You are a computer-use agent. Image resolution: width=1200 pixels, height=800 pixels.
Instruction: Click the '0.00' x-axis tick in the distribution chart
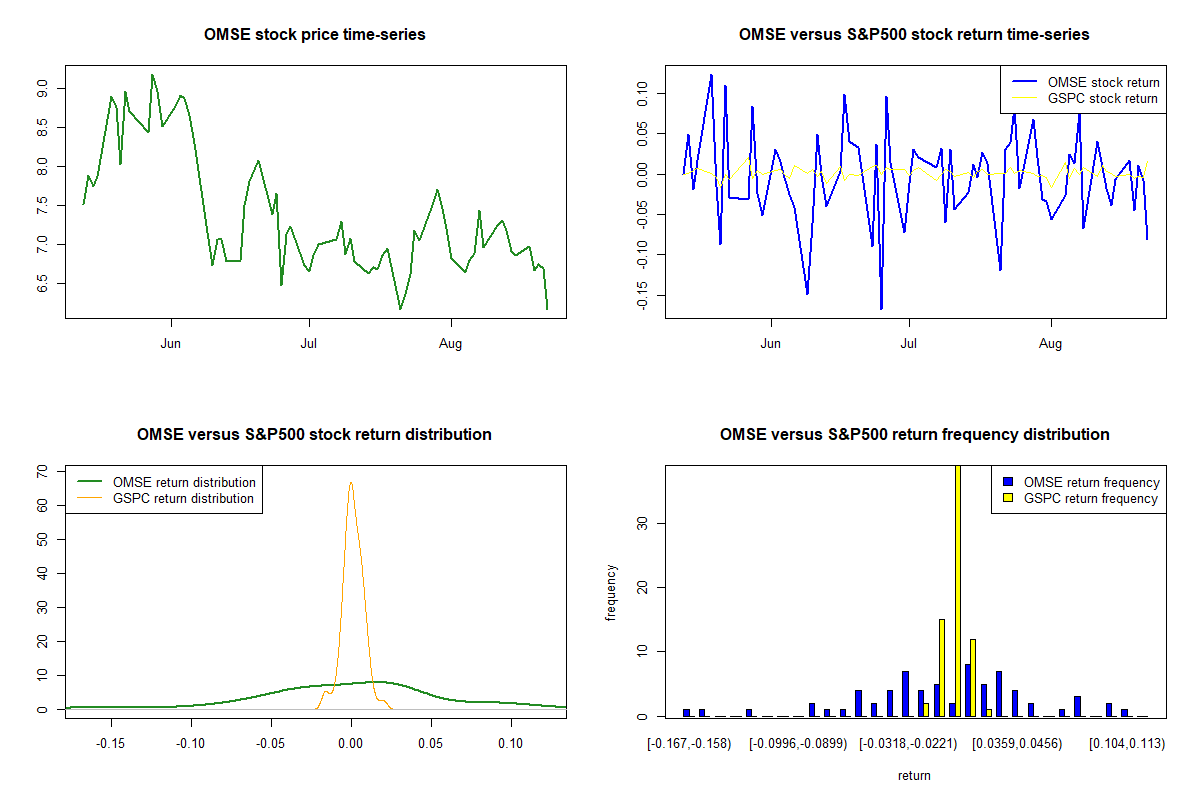click(350, 743)
